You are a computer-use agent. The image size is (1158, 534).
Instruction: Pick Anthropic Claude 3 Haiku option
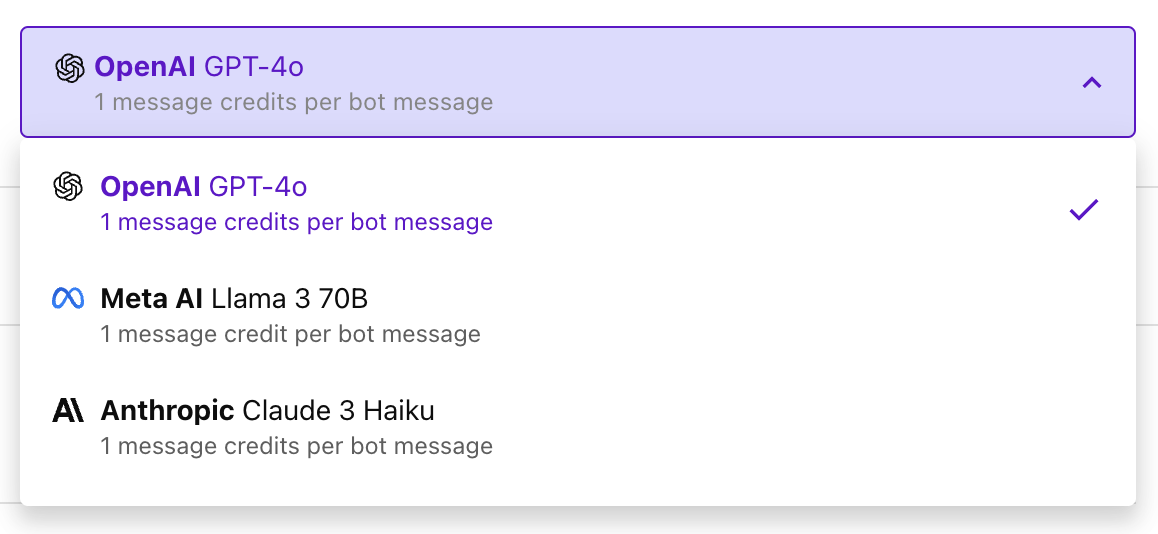click(578, 428)
